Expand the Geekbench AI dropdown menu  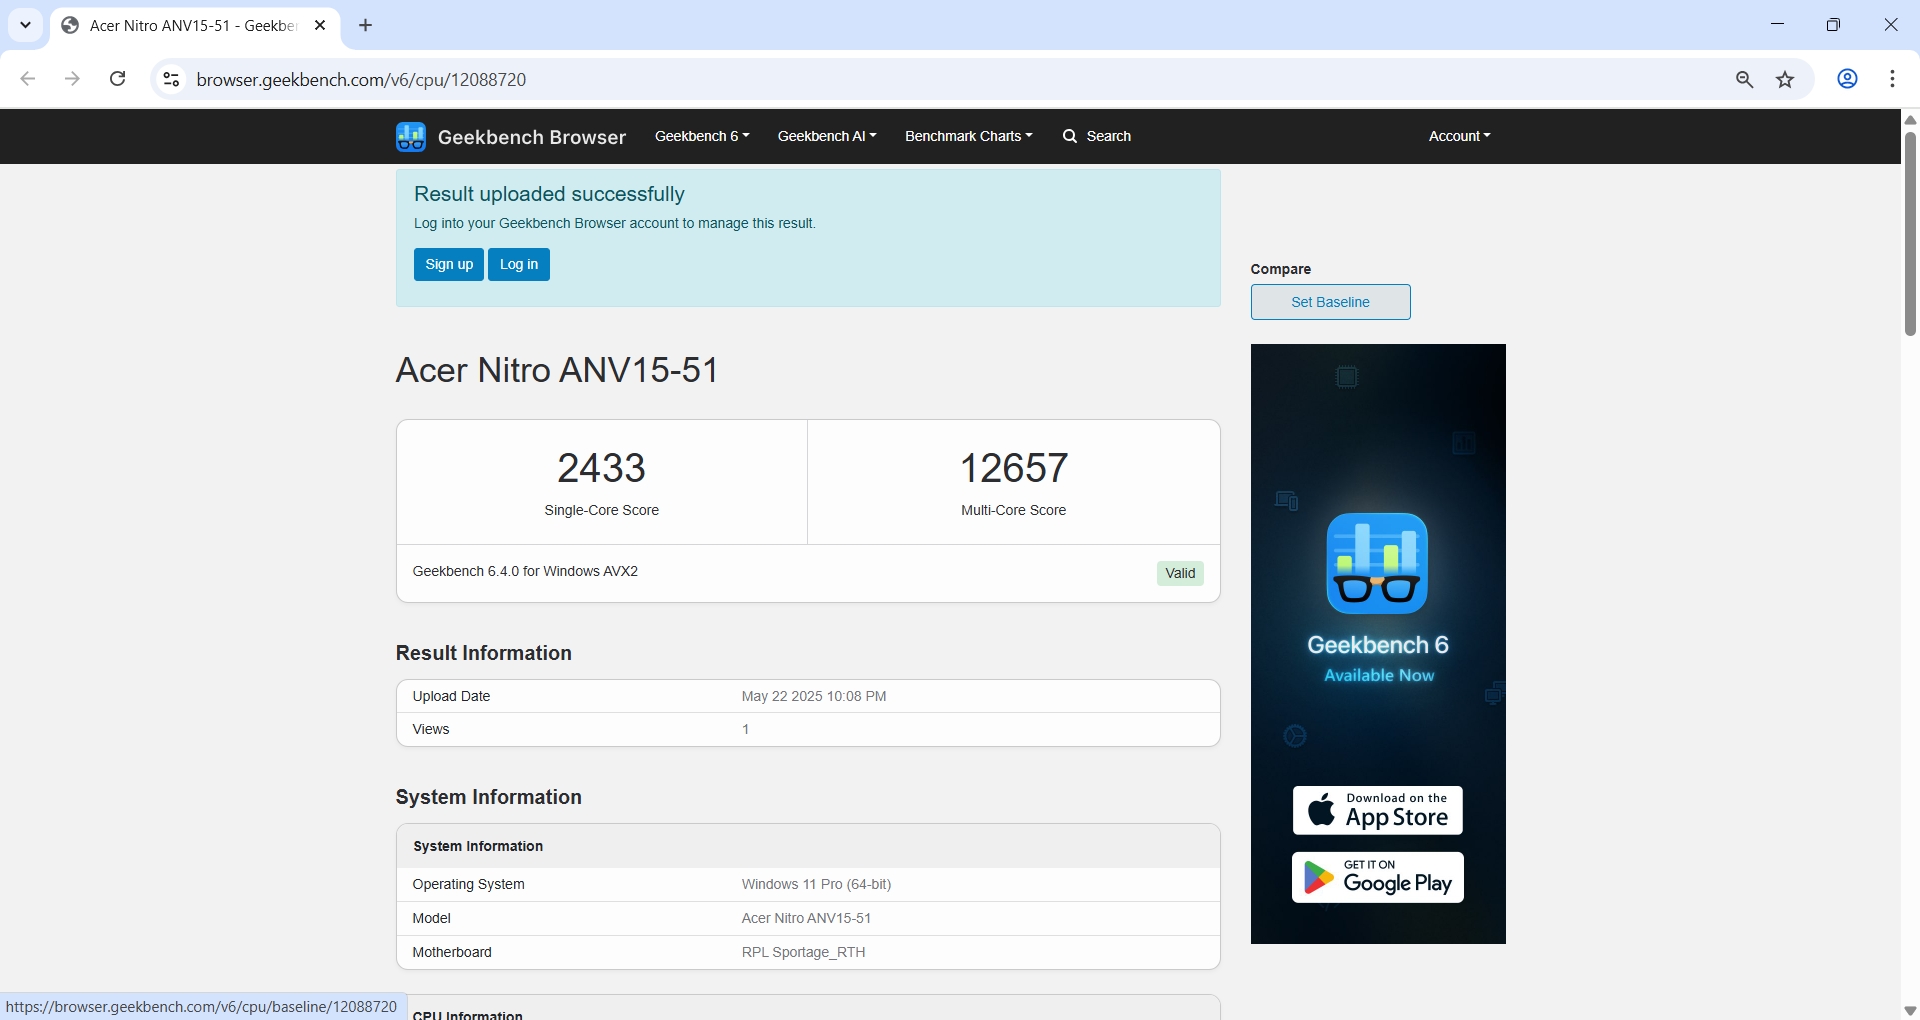click(826, 136)
